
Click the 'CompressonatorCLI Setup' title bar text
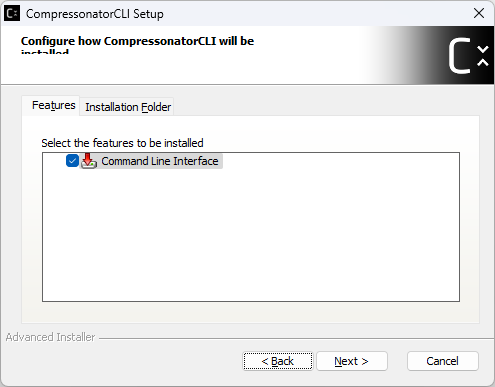(x=95, y=14)
